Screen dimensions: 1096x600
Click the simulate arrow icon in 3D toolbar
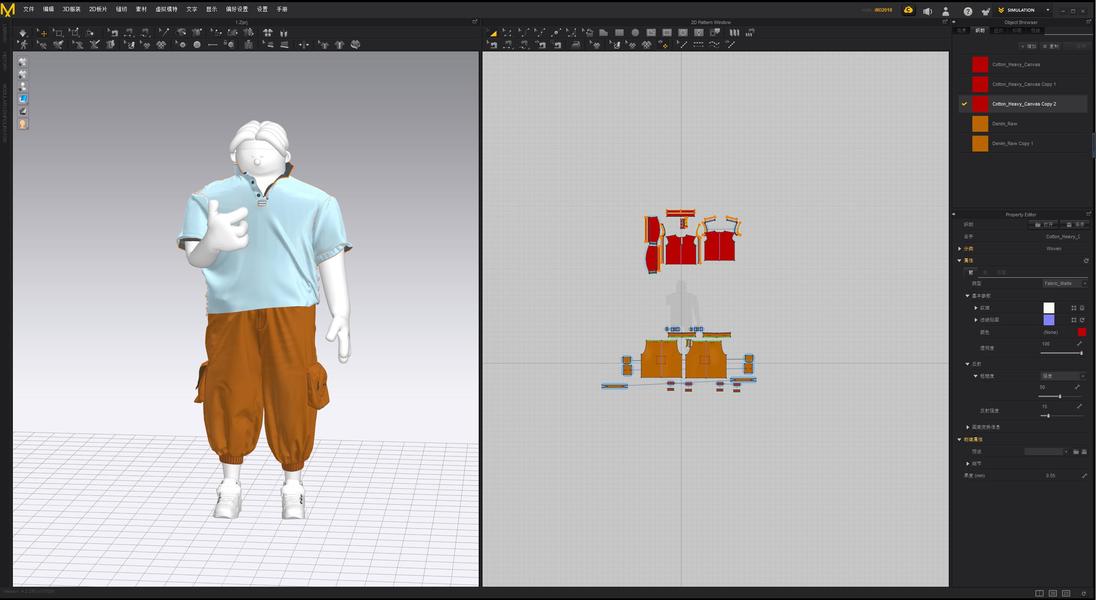22,33
